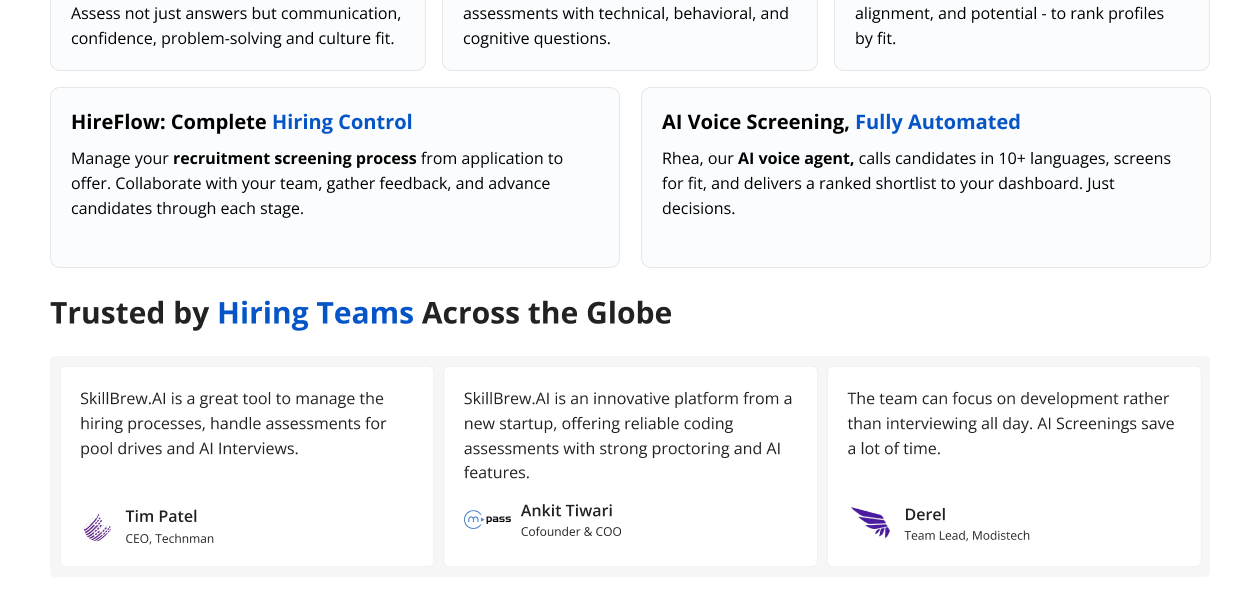Select Ankit Tiwari's testimonial card
Screen dimensions: 1260x600
[630, 466]
